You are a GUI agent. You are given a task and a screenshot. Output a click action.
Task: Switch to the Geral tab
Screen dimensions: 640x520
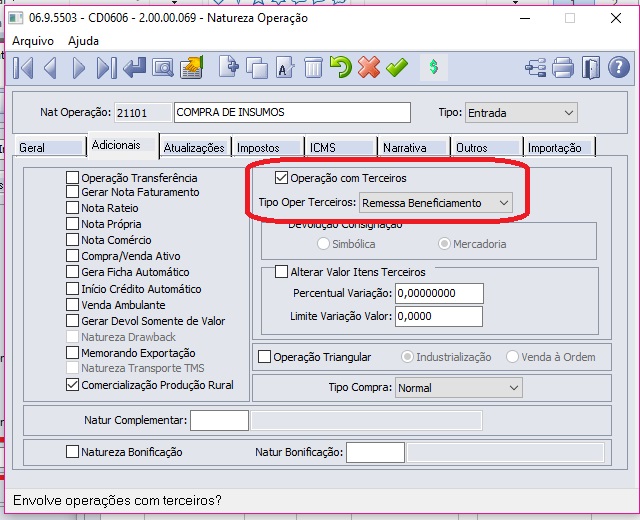coord(49,147)
